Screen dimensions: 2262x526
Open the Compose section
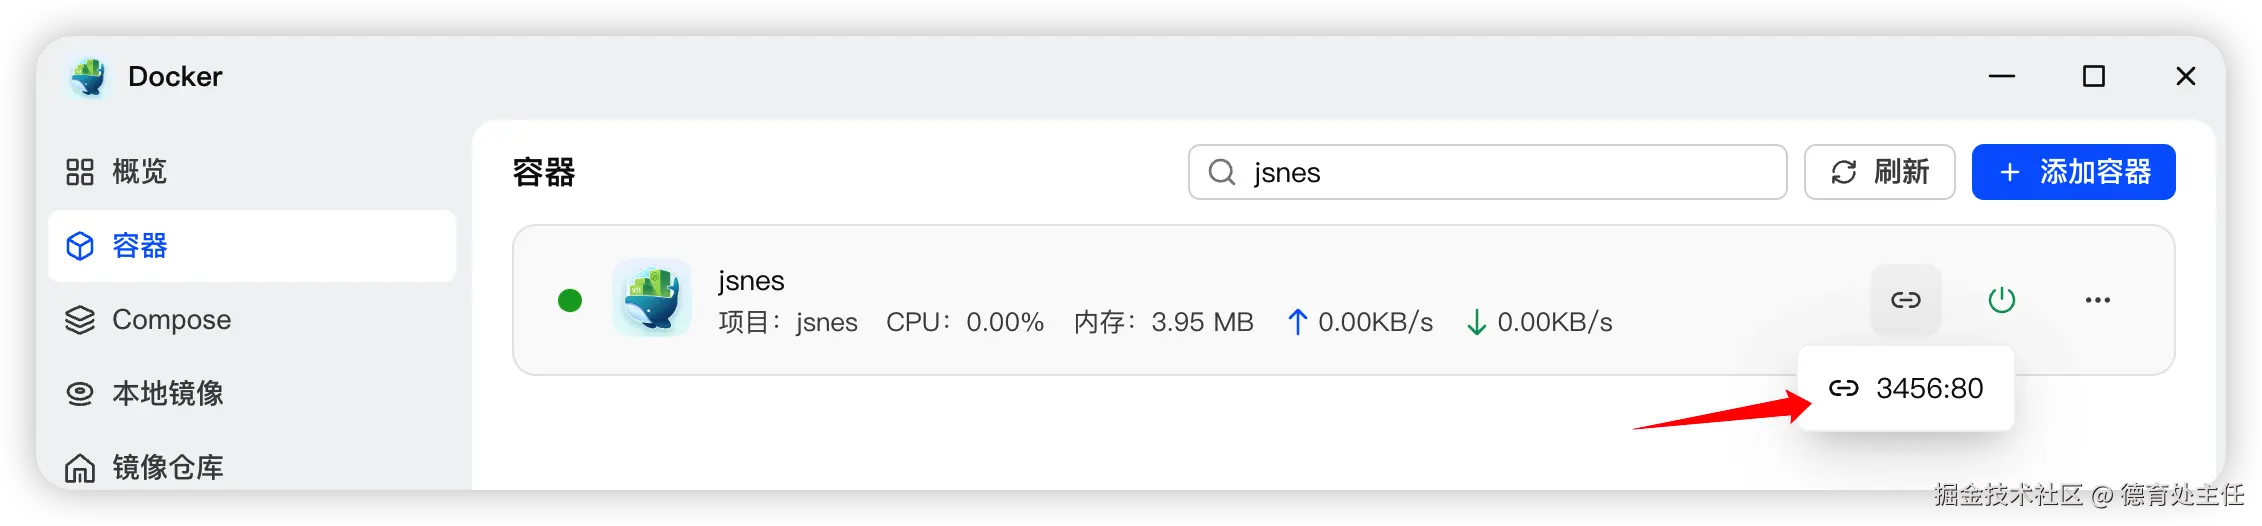click(171, 320)
